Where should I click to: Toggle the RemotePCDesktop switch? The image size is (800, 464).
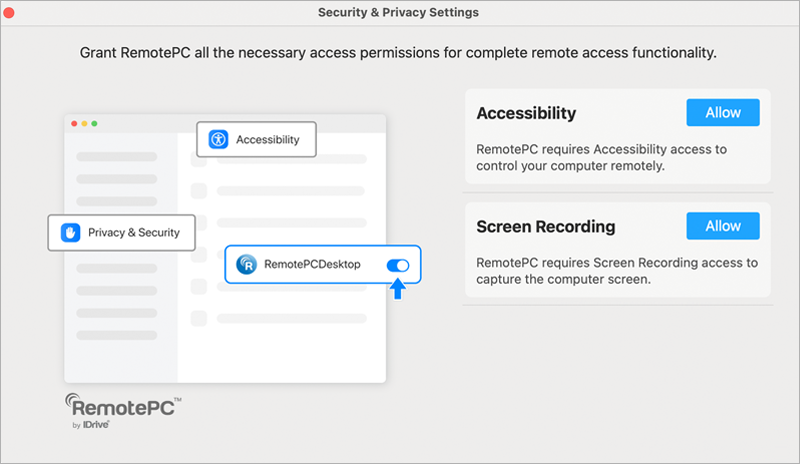397,265
